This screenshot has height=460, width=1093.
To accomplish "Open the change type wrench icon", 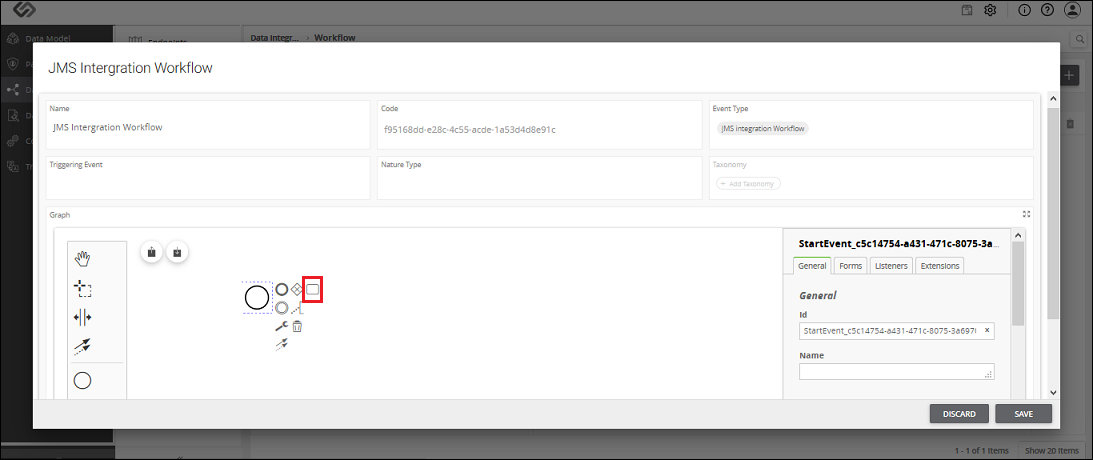I will pyautogui.click(x=282, y=325).
